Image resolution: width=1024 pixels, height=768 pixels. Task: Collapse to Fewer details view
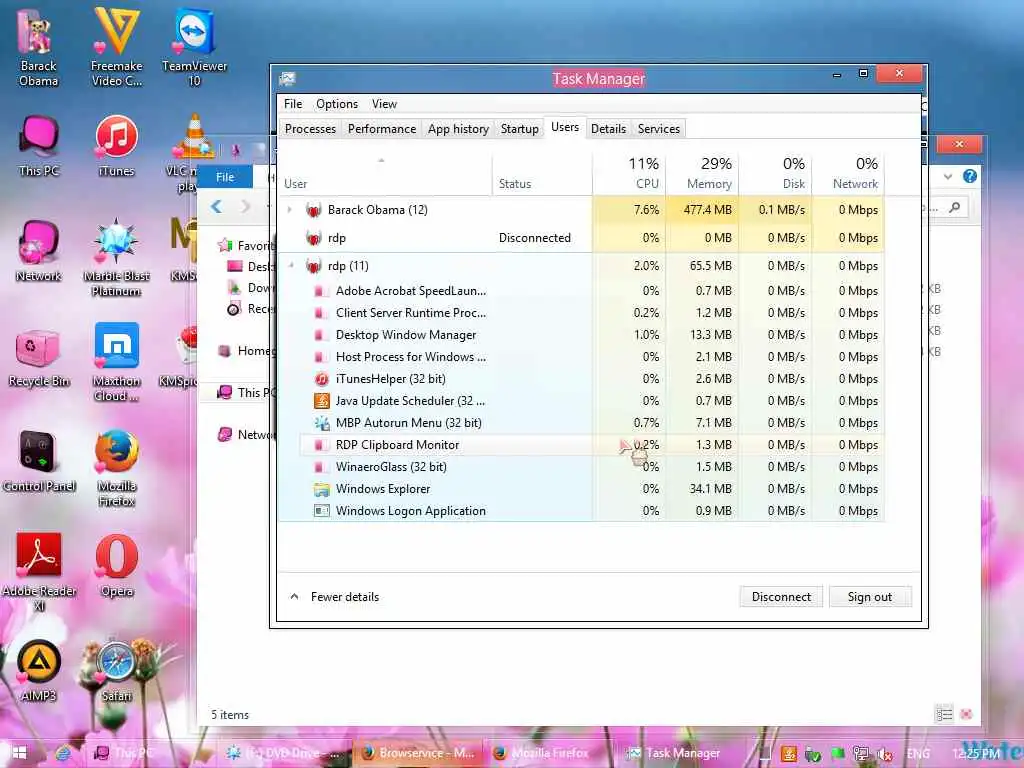pos(335,597)
